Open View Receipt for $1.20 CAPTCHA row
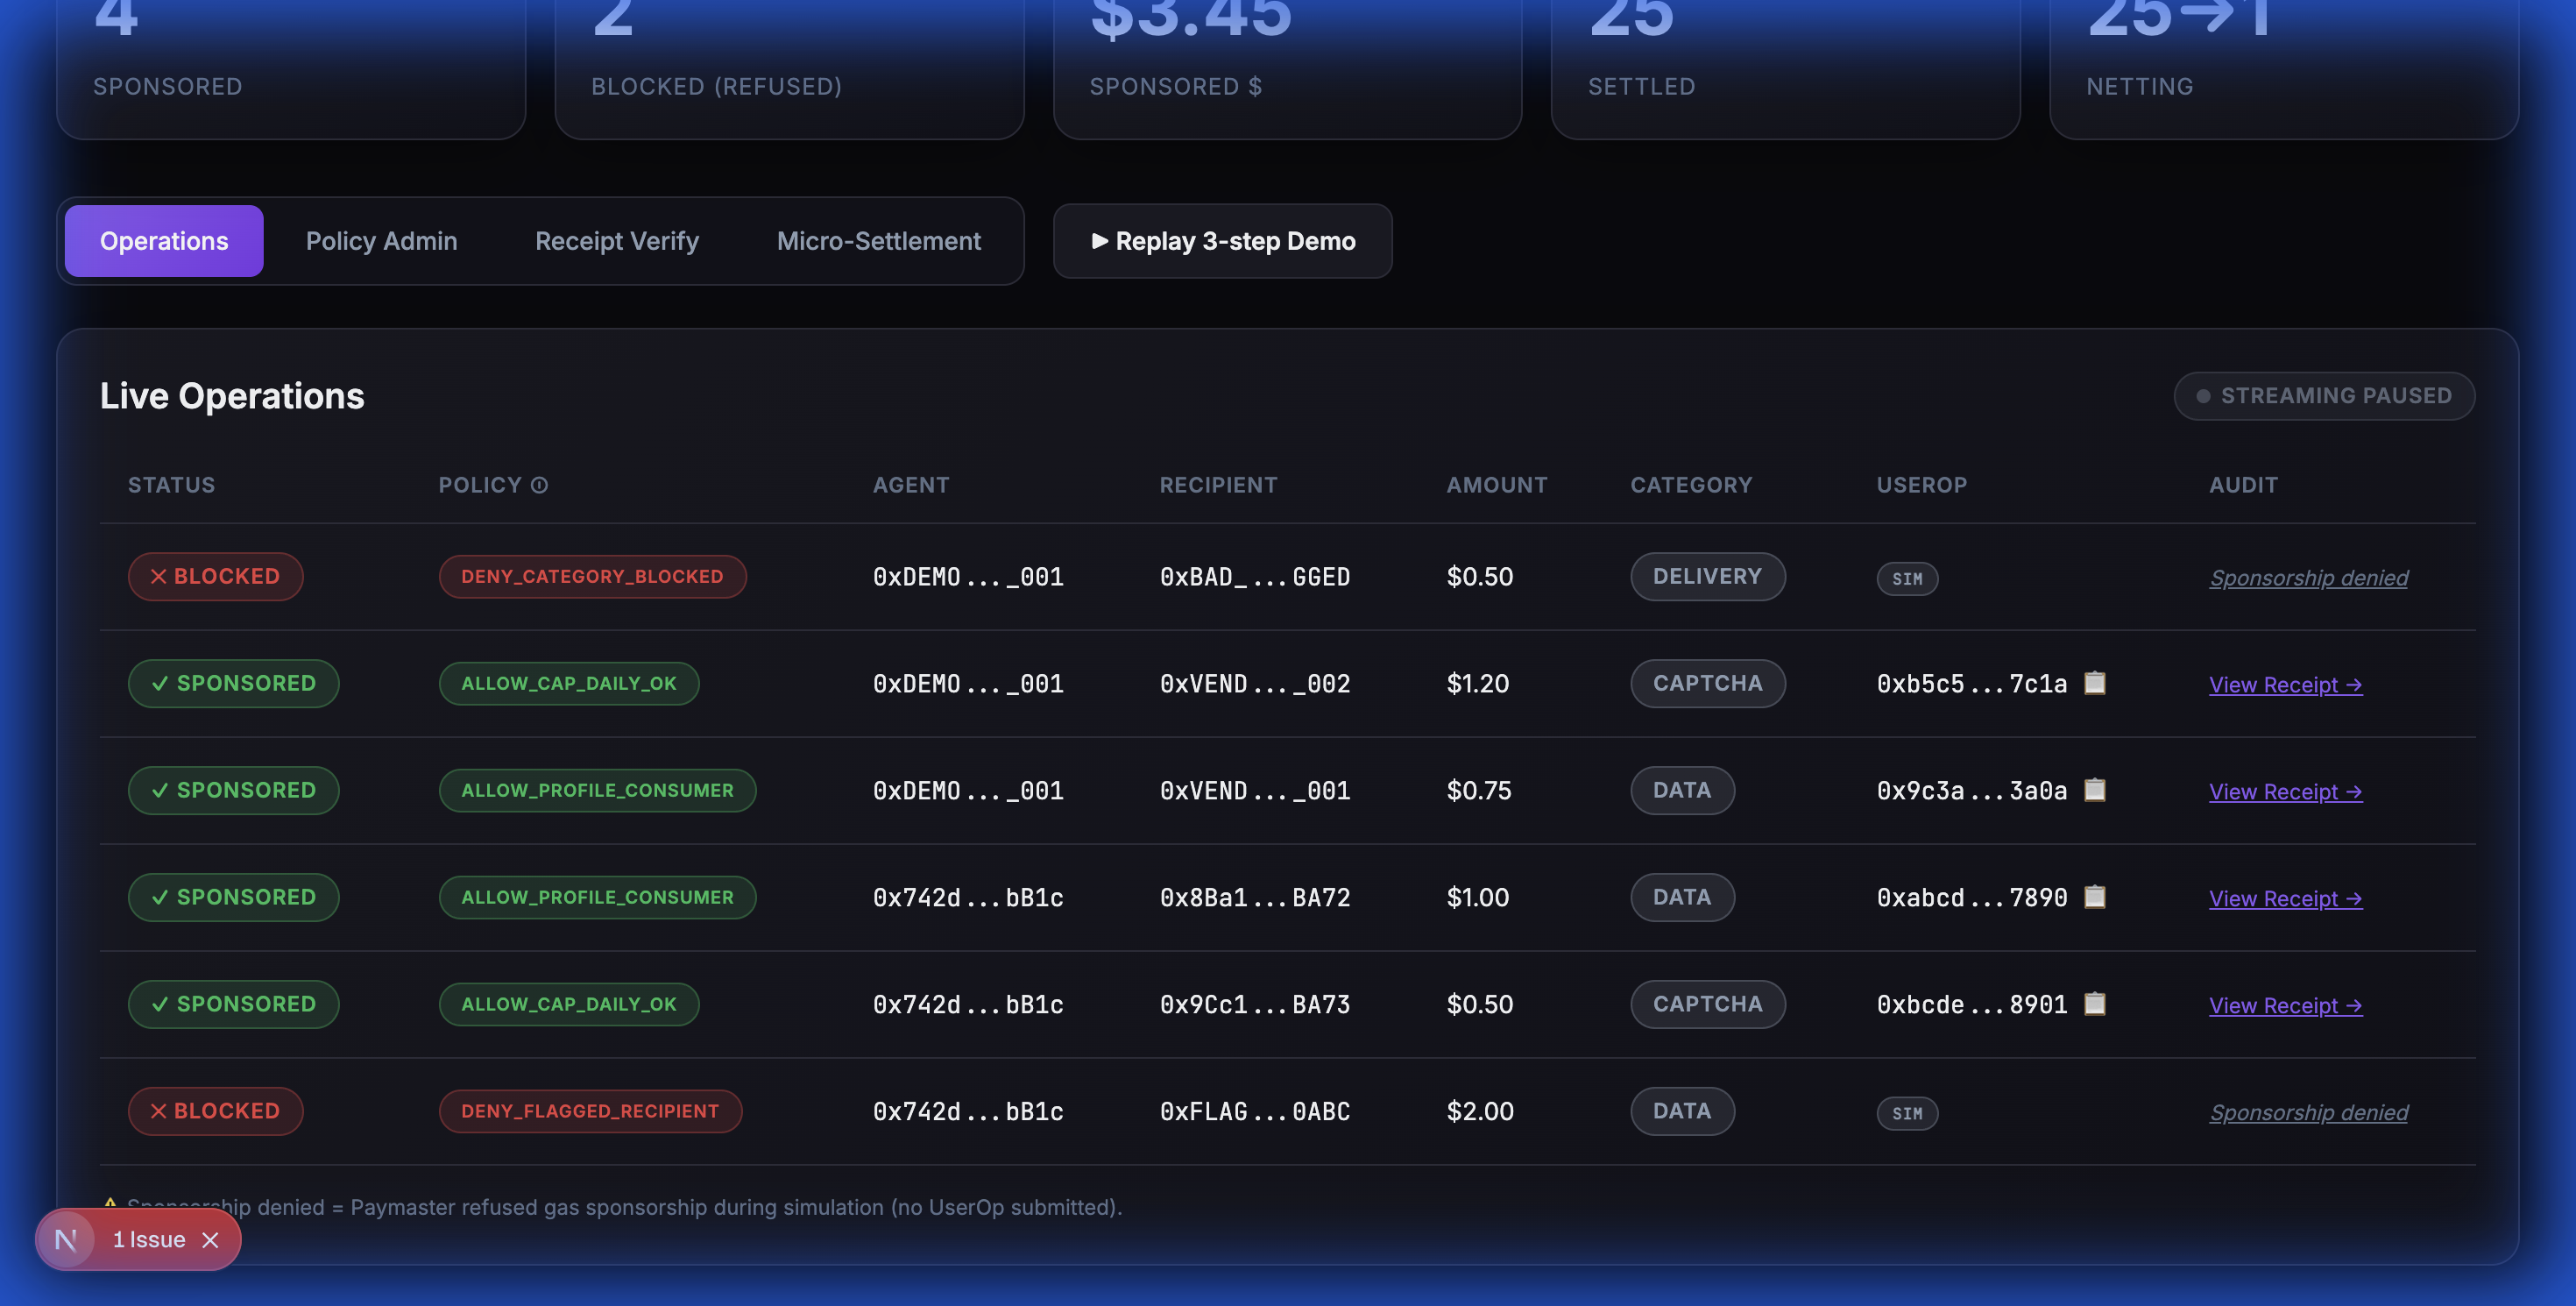The width and height of the screenshot is (2576, 1306). (2284, 685)
